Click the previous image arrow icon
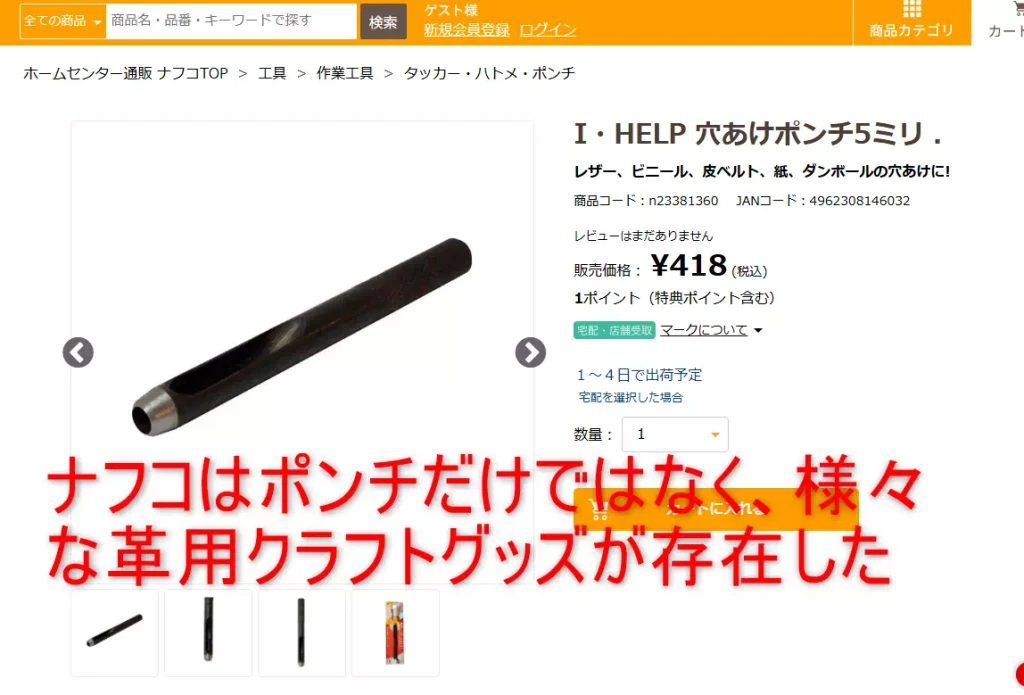This screenshot has height=695, width=1024. point(78,353)
